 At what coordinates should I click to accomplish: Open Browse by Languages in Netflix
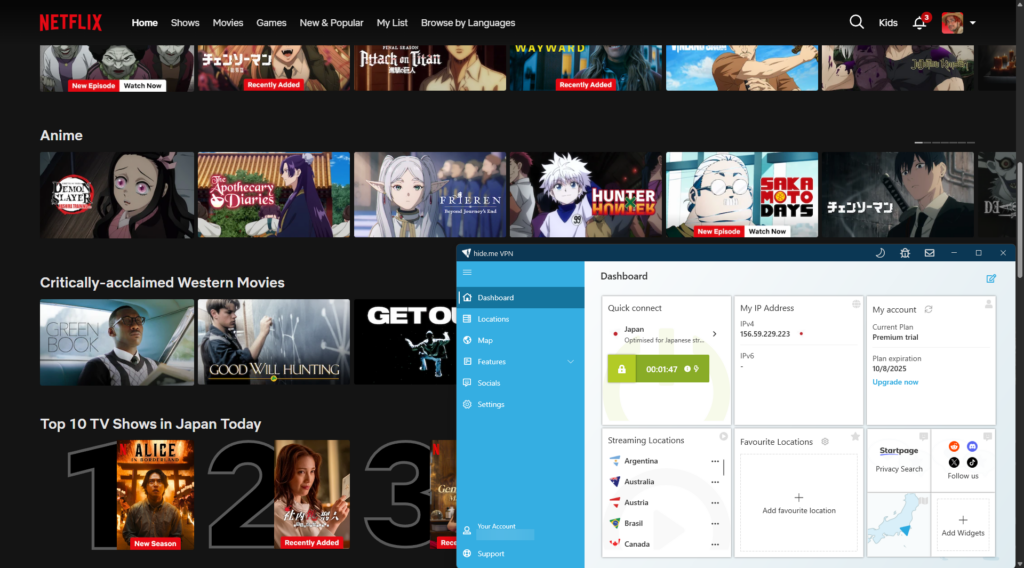(468, 23)
